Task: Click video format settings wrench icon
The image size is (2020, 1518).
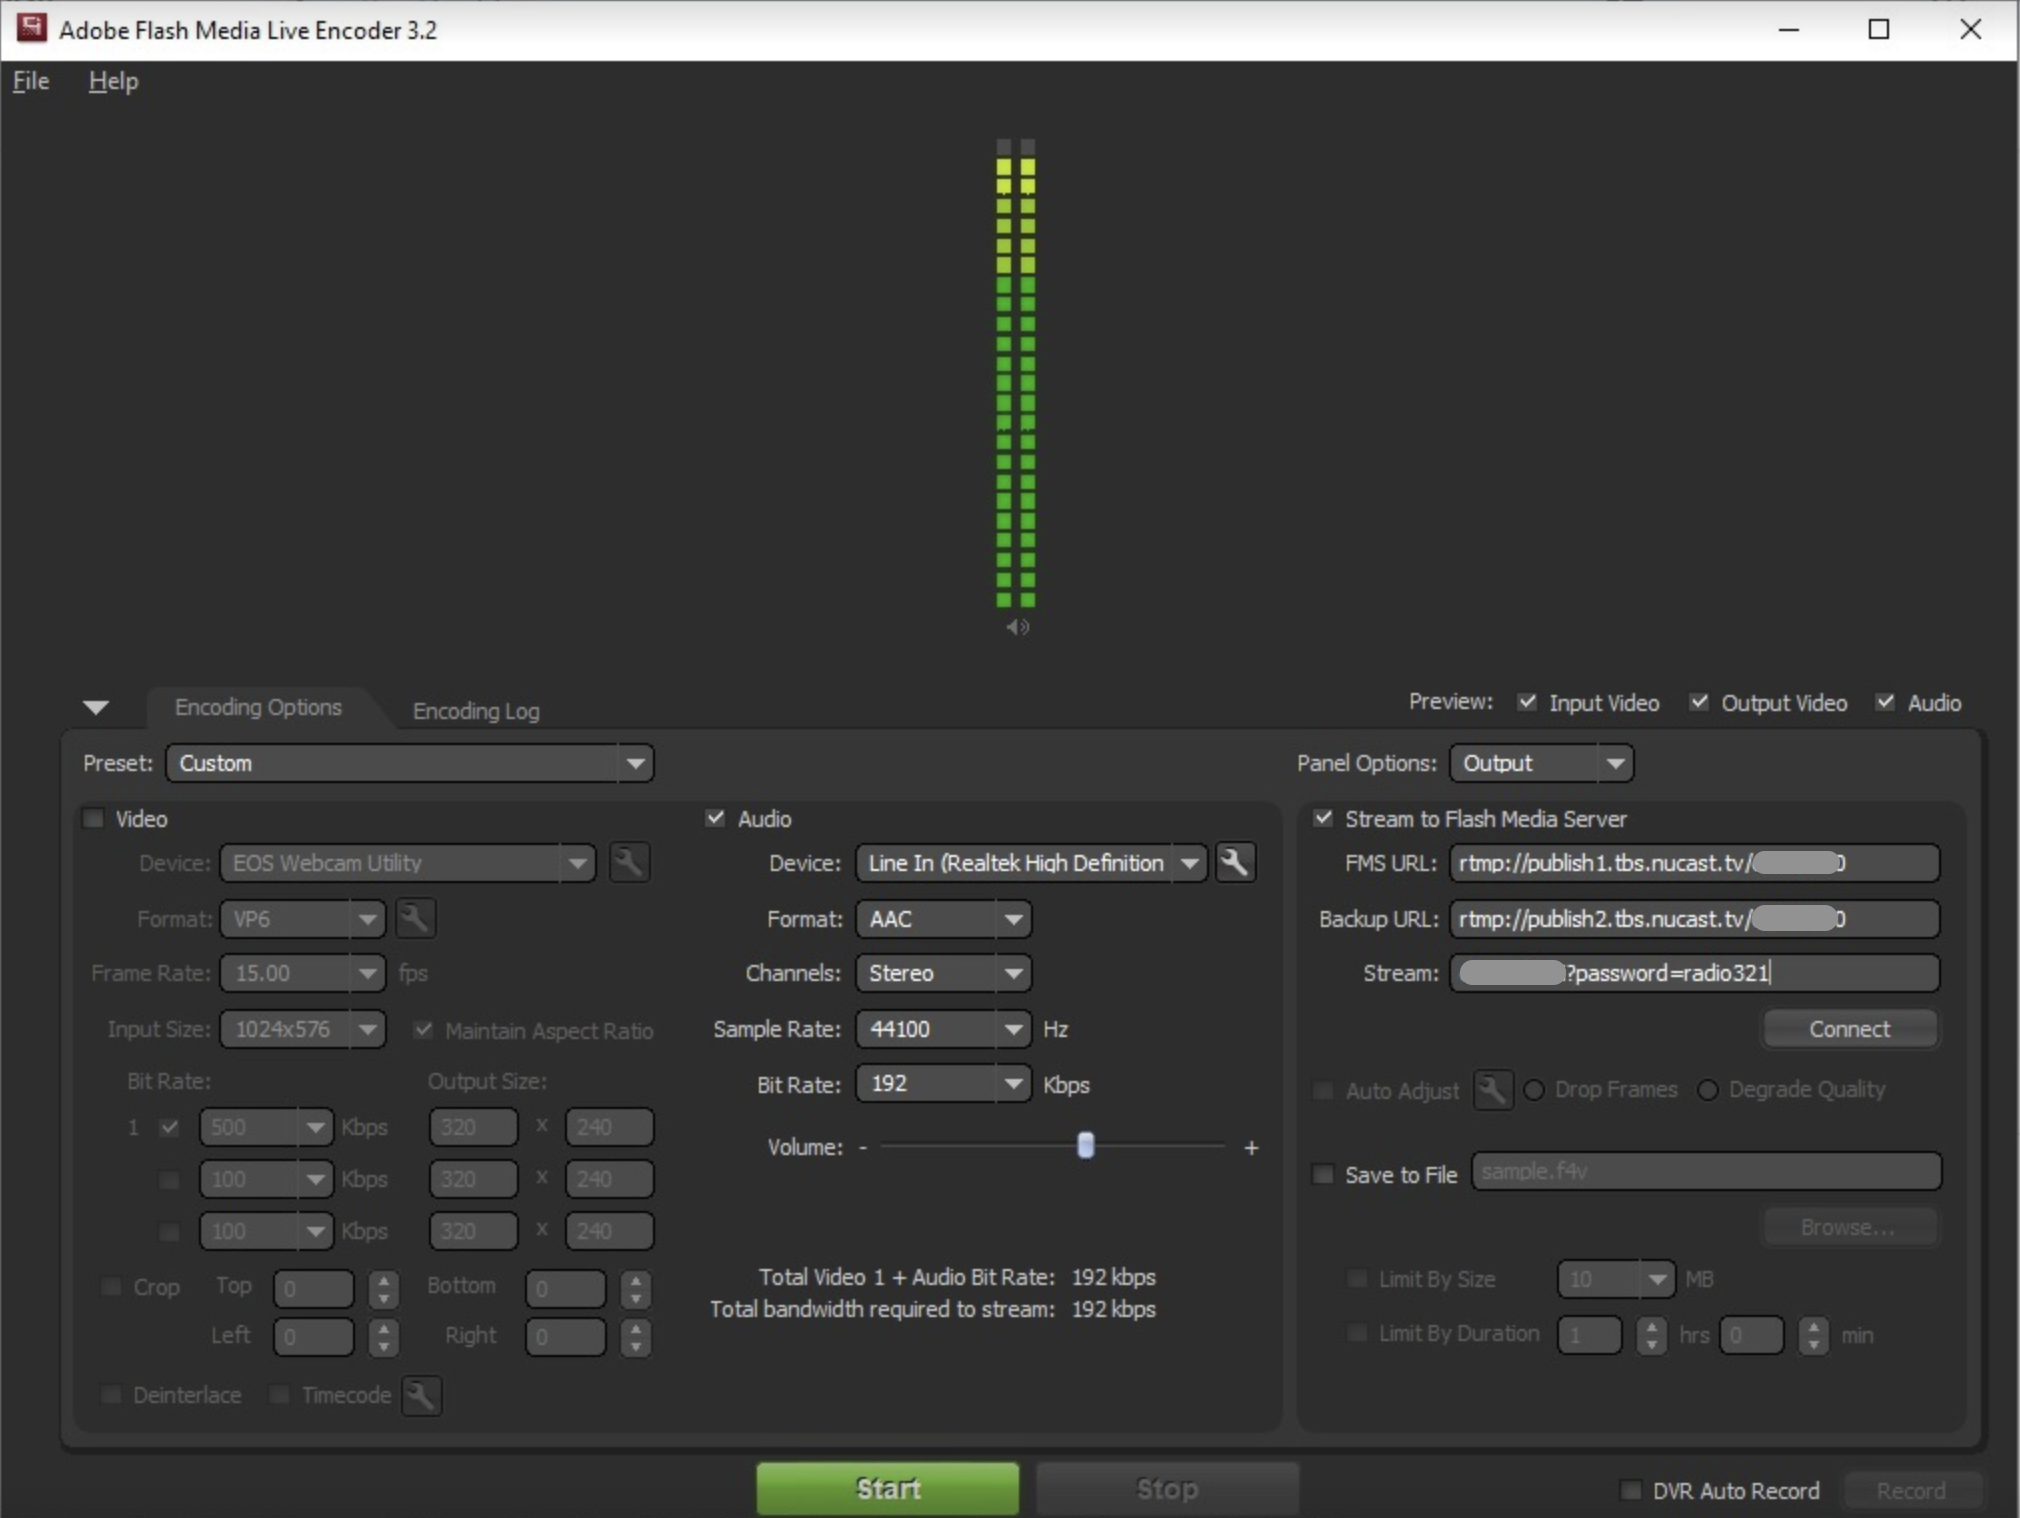Action: tap(415, 918)
